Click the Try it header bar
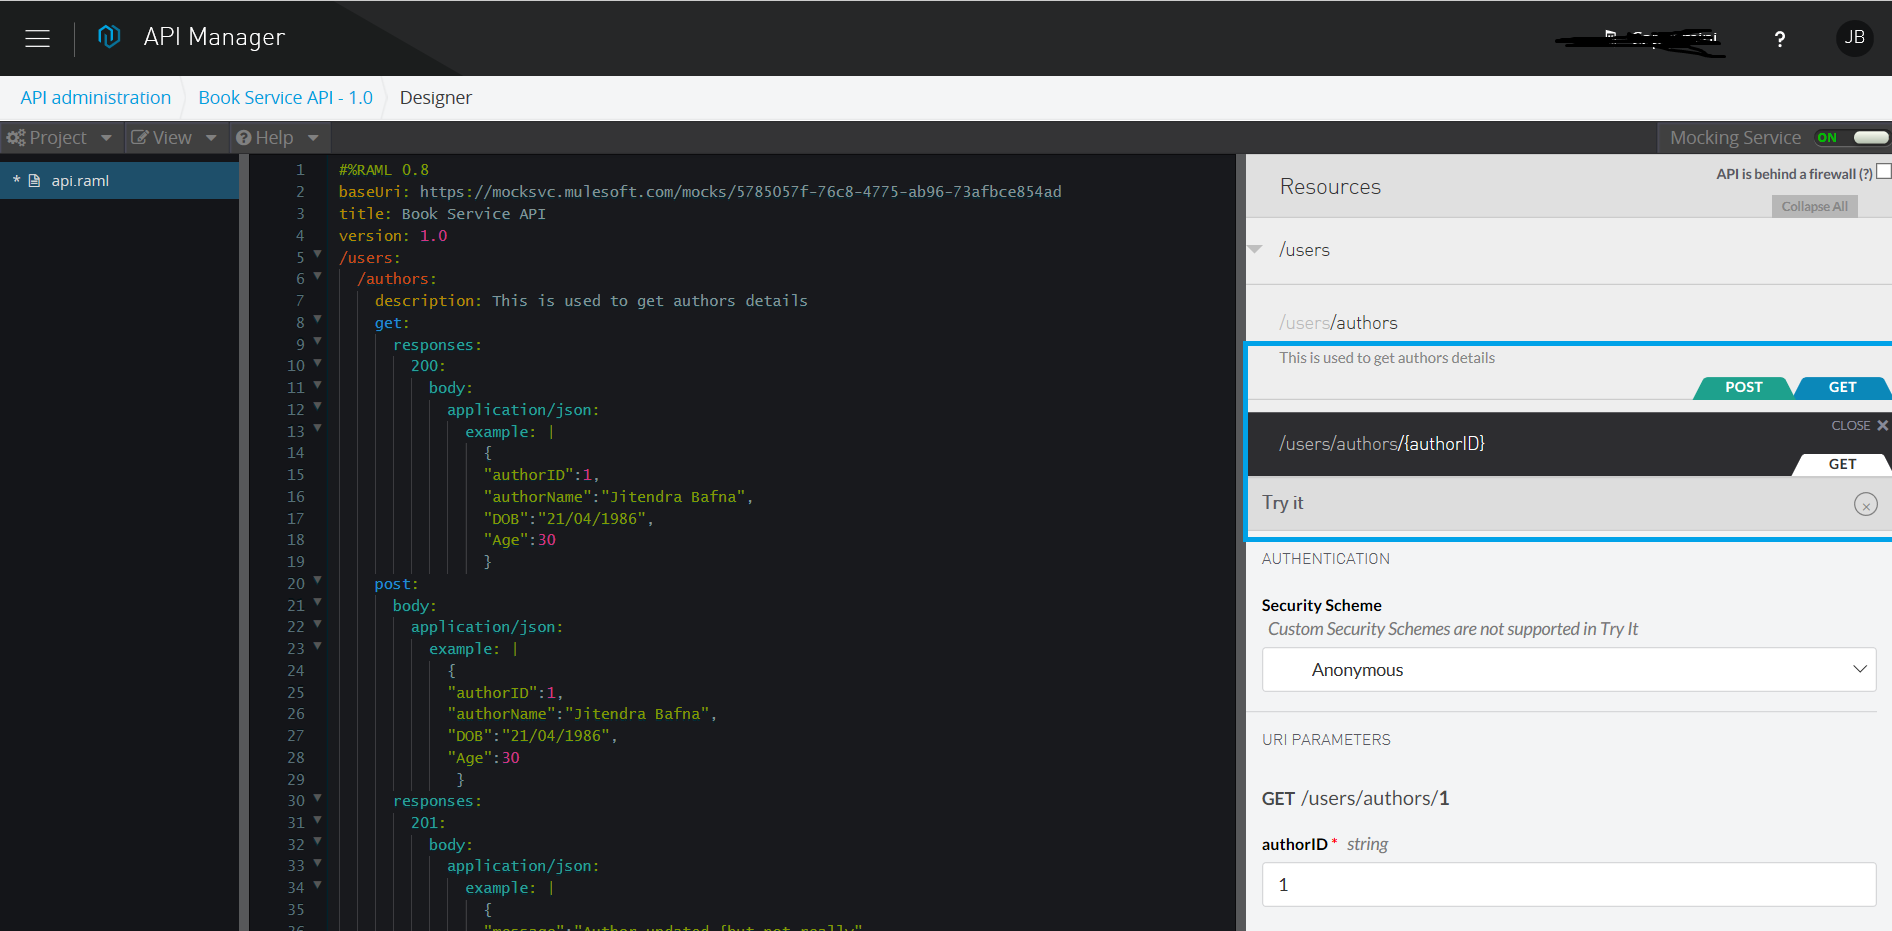Image resolution: width=1892 pixels, height=931 pixels. click(x=1568, y=504)
